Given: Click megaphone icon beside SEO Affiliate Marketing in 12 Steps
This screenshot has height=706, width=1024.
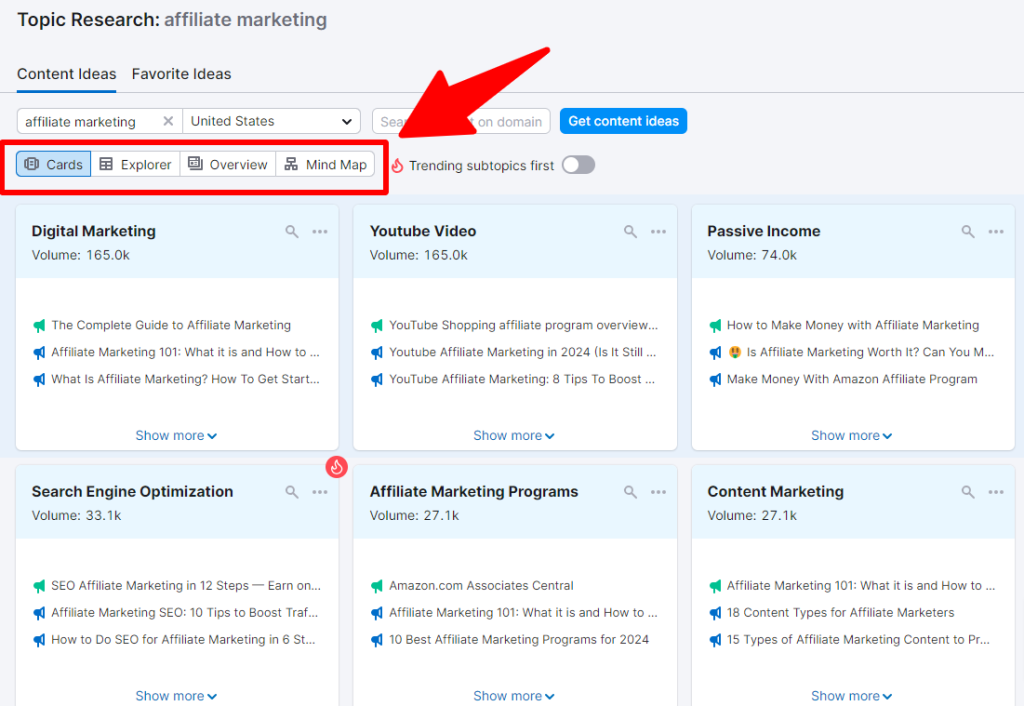Looking at the screenshot, I should pyautogui.click(x=39, y=586).
